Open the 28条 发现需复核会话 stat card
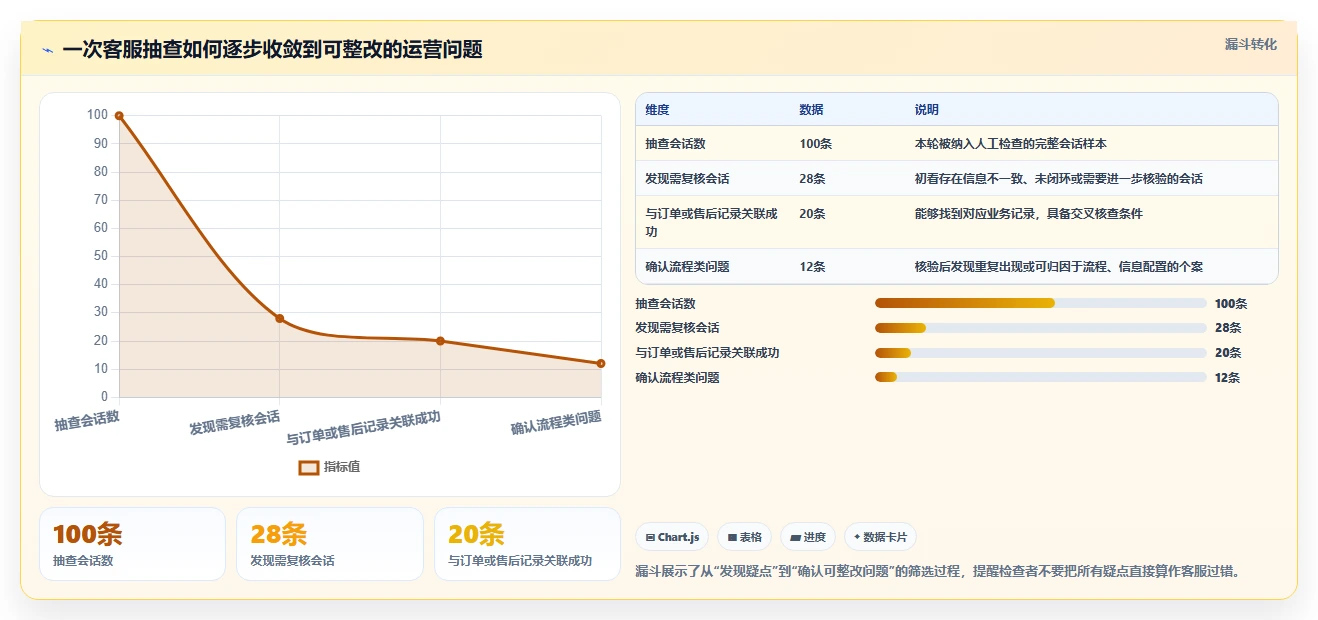The width and height of the screenshot is (1318, 620). coord(330,544)
